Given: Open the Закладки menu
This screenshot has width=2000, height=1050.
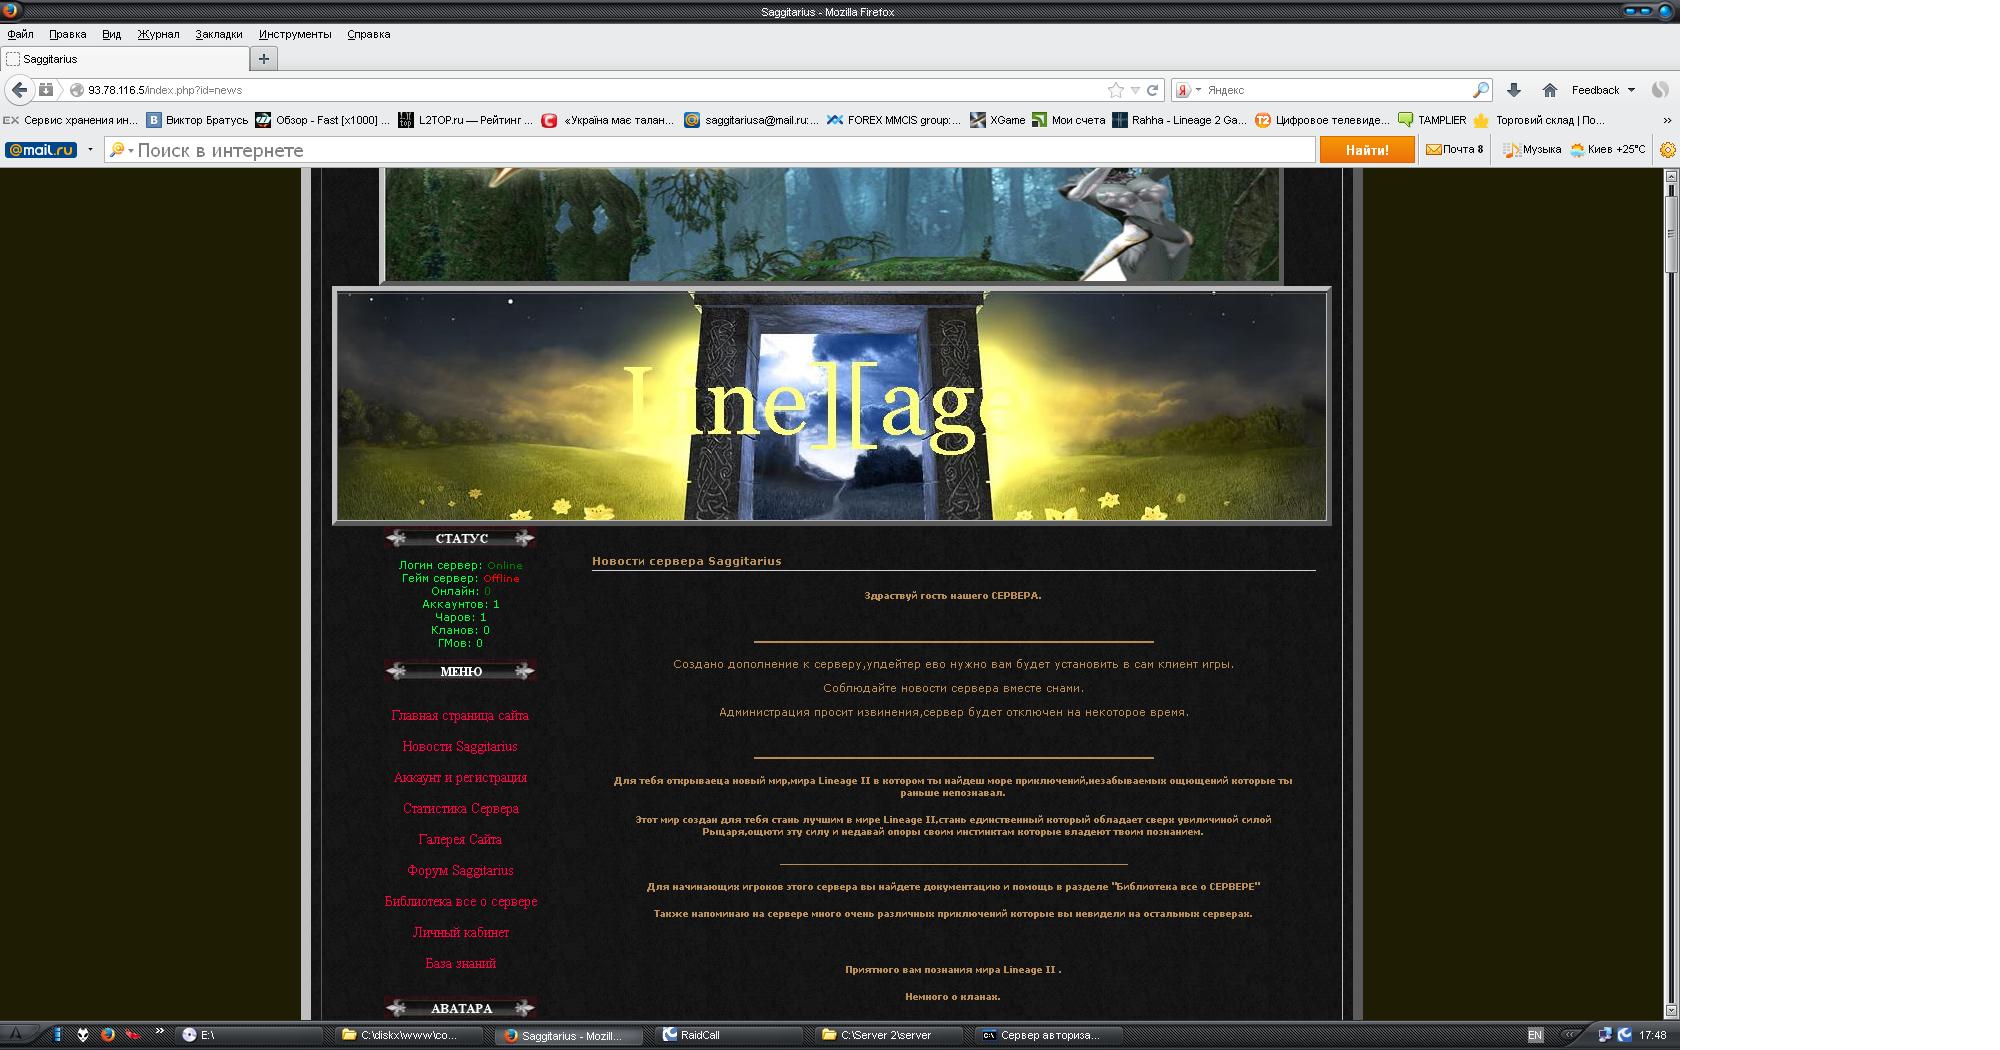Looking at the screenshot, I should click(x=218, y=34).
